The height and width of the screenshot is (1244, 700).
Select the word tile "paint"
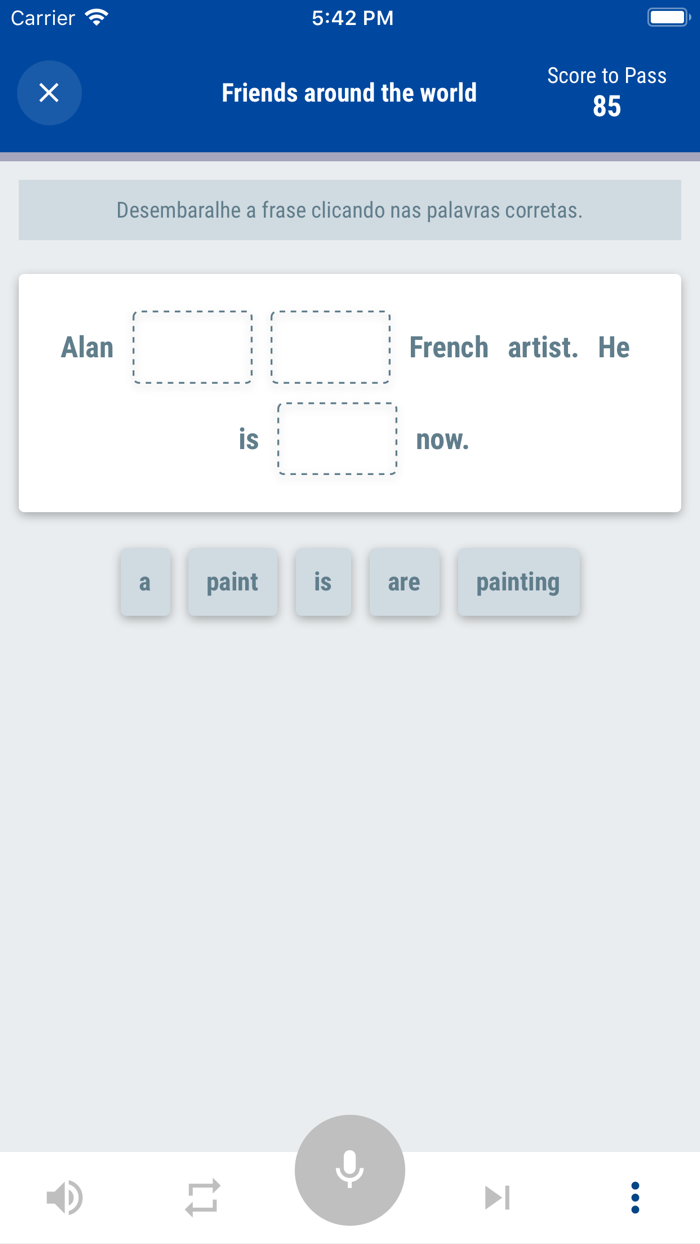click(232, 582)
